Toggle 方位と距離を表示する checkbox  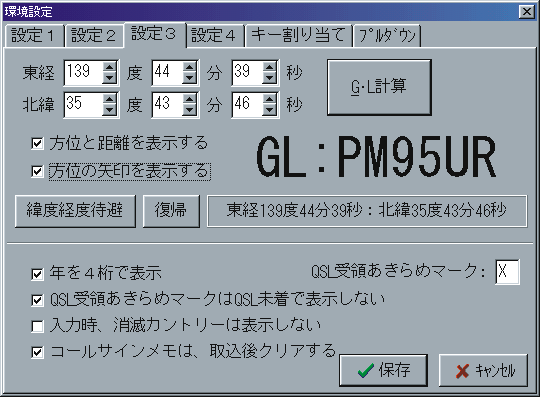37,143
